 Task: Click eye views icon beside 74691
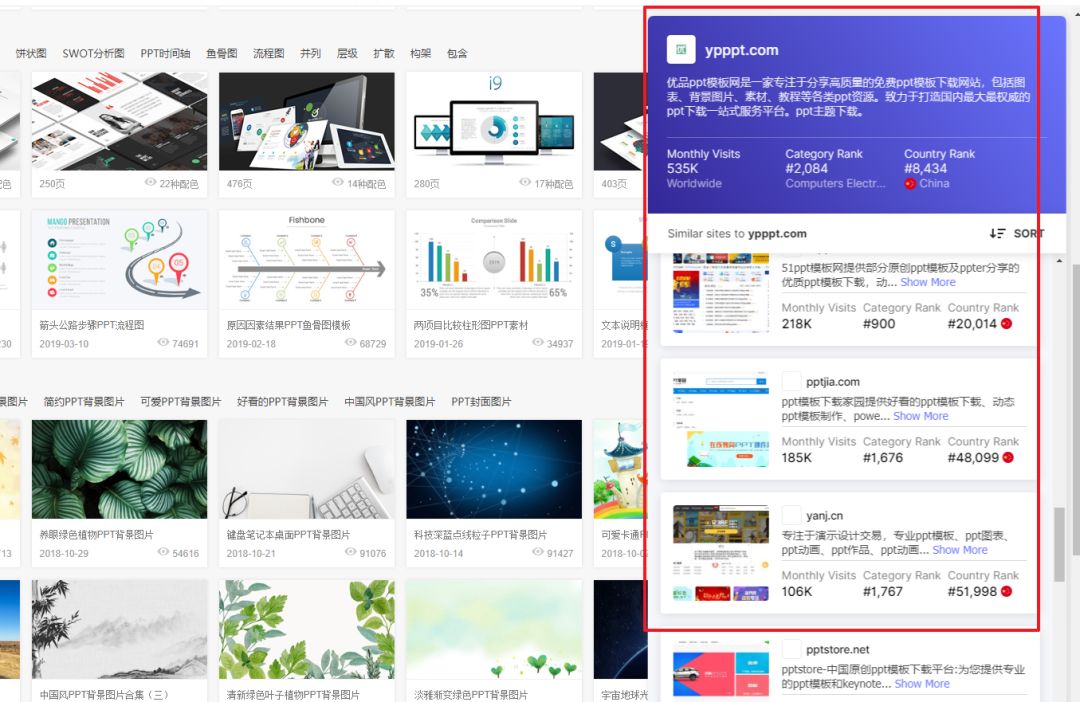[x=163, y=342]
